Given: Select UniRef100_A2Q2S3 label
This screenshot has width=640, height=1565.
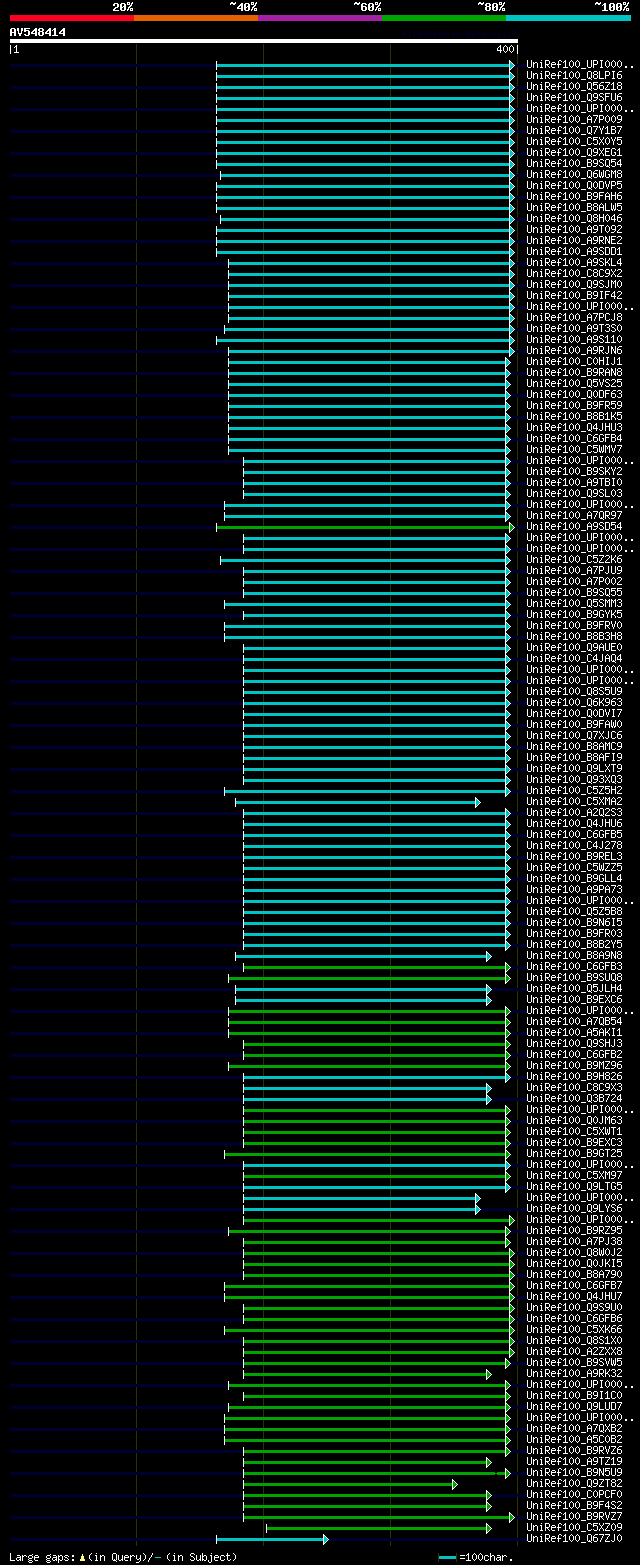Looking at the screenshot, I should click(x=574, y=812).
